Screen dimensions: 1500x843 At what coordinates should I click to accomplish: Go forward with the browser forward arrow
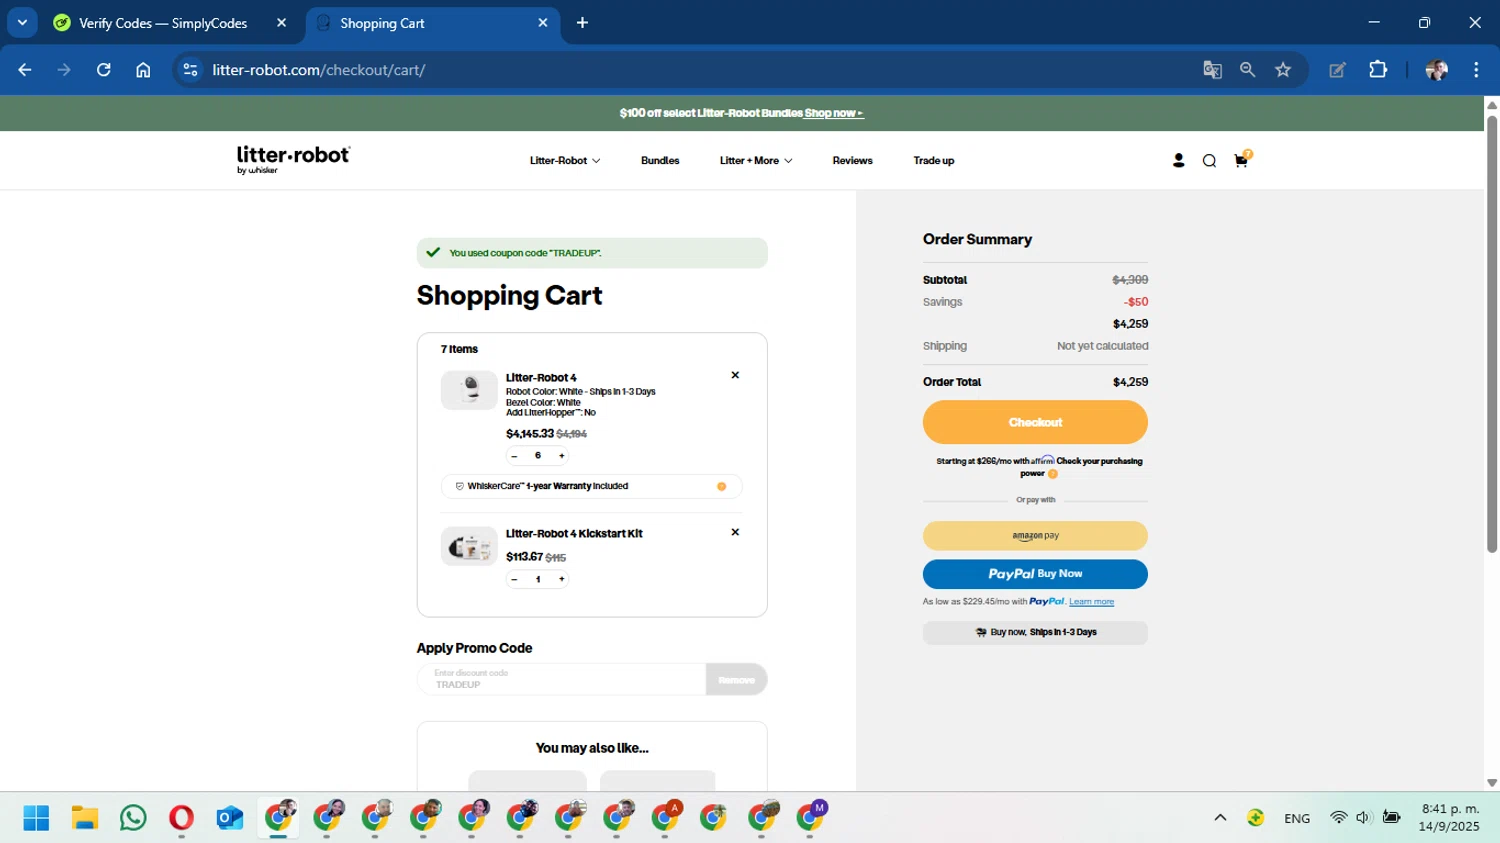pyautogui.click(x=64, y=70)
